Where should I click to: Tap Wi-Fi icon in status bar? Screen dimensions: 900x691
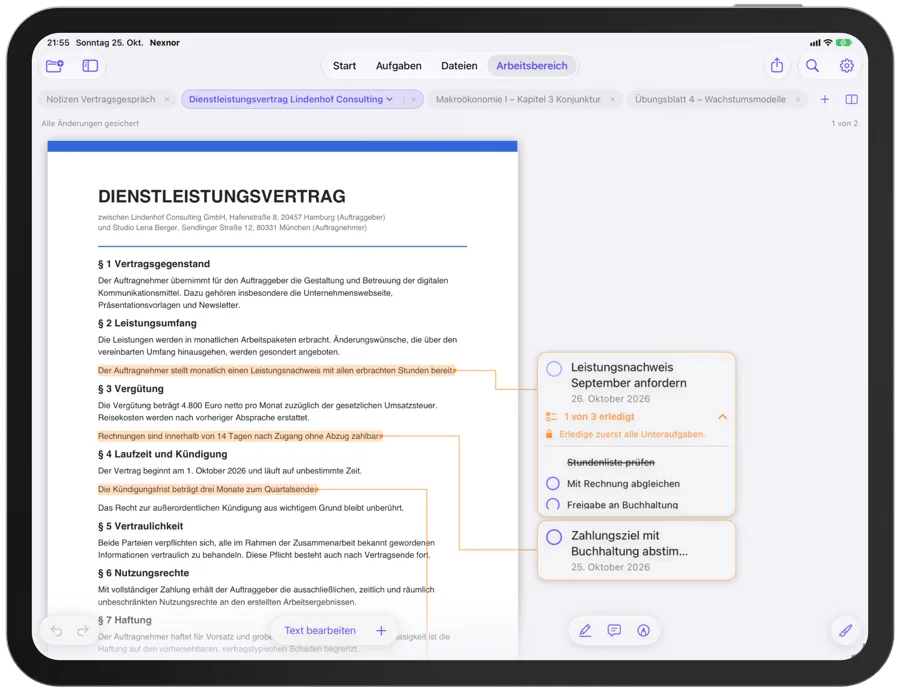[x=828, y=42]
